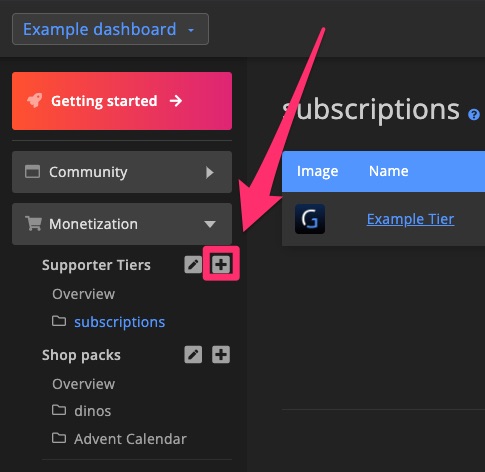Image resolution: width=485 pixels, height=472 pixels.
Task: Click the folder icon next to Advent Calendar
Action: 59,438
